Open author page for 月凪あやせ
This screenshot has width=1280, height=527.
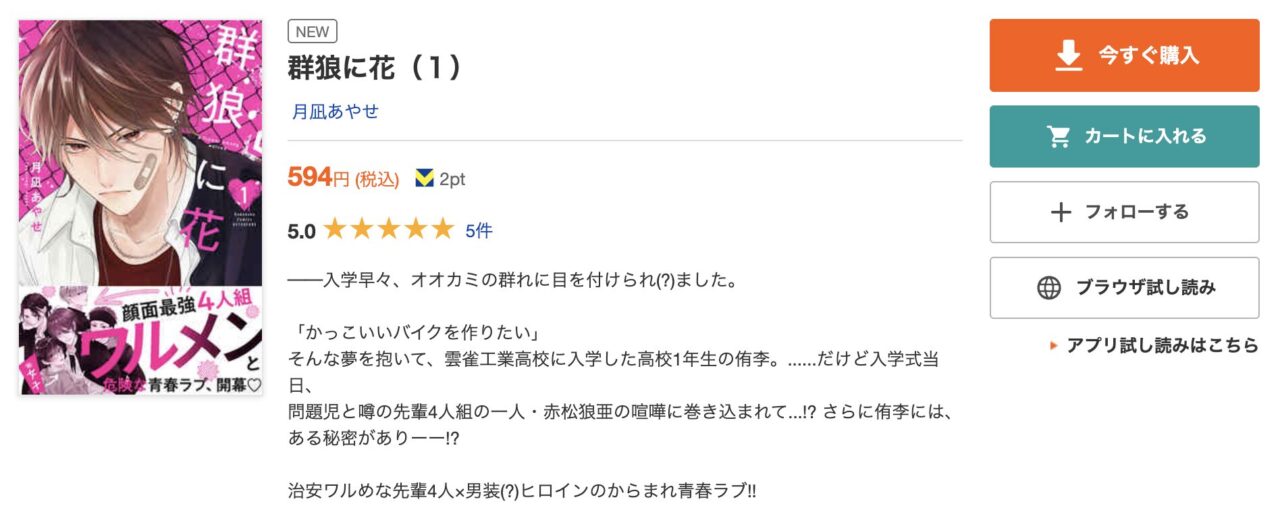click(334, 111)
